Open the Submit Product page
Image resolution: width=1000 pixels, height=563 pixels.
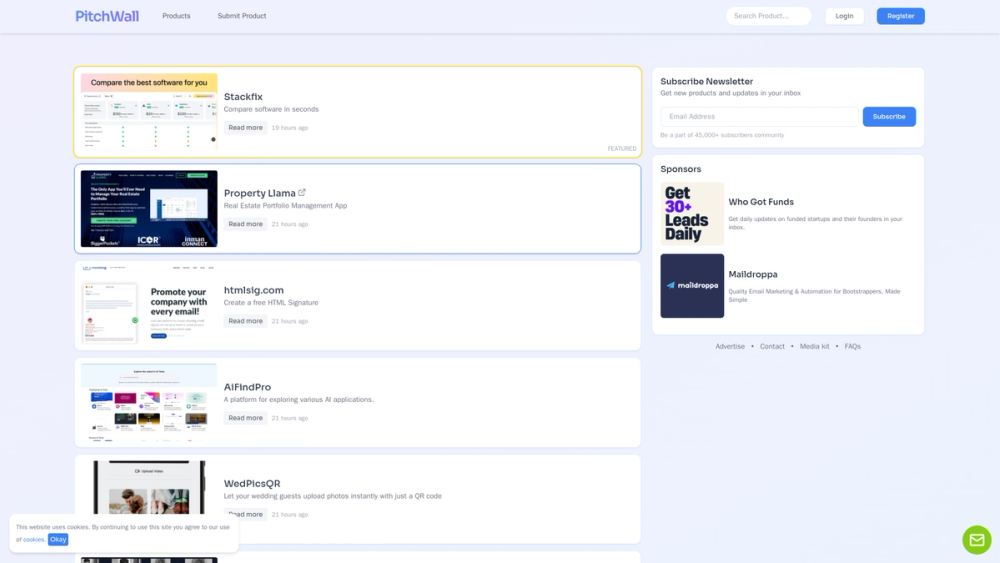click(x=242, y=16)
